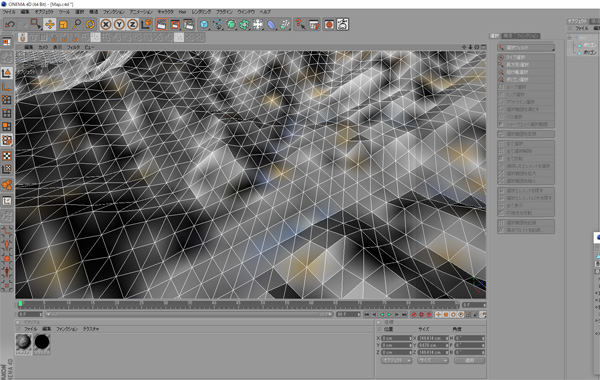
Task: Open the レンダリング menu
Action: click(x=201, y=12)
